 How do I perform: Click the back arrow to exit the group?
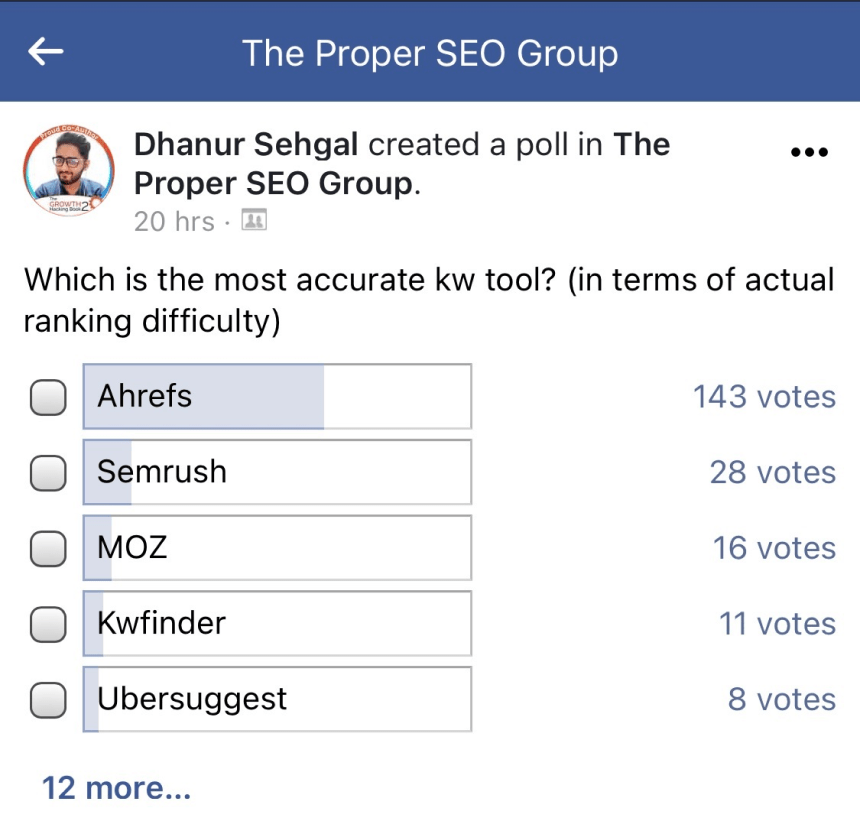(x=46, y=53)
